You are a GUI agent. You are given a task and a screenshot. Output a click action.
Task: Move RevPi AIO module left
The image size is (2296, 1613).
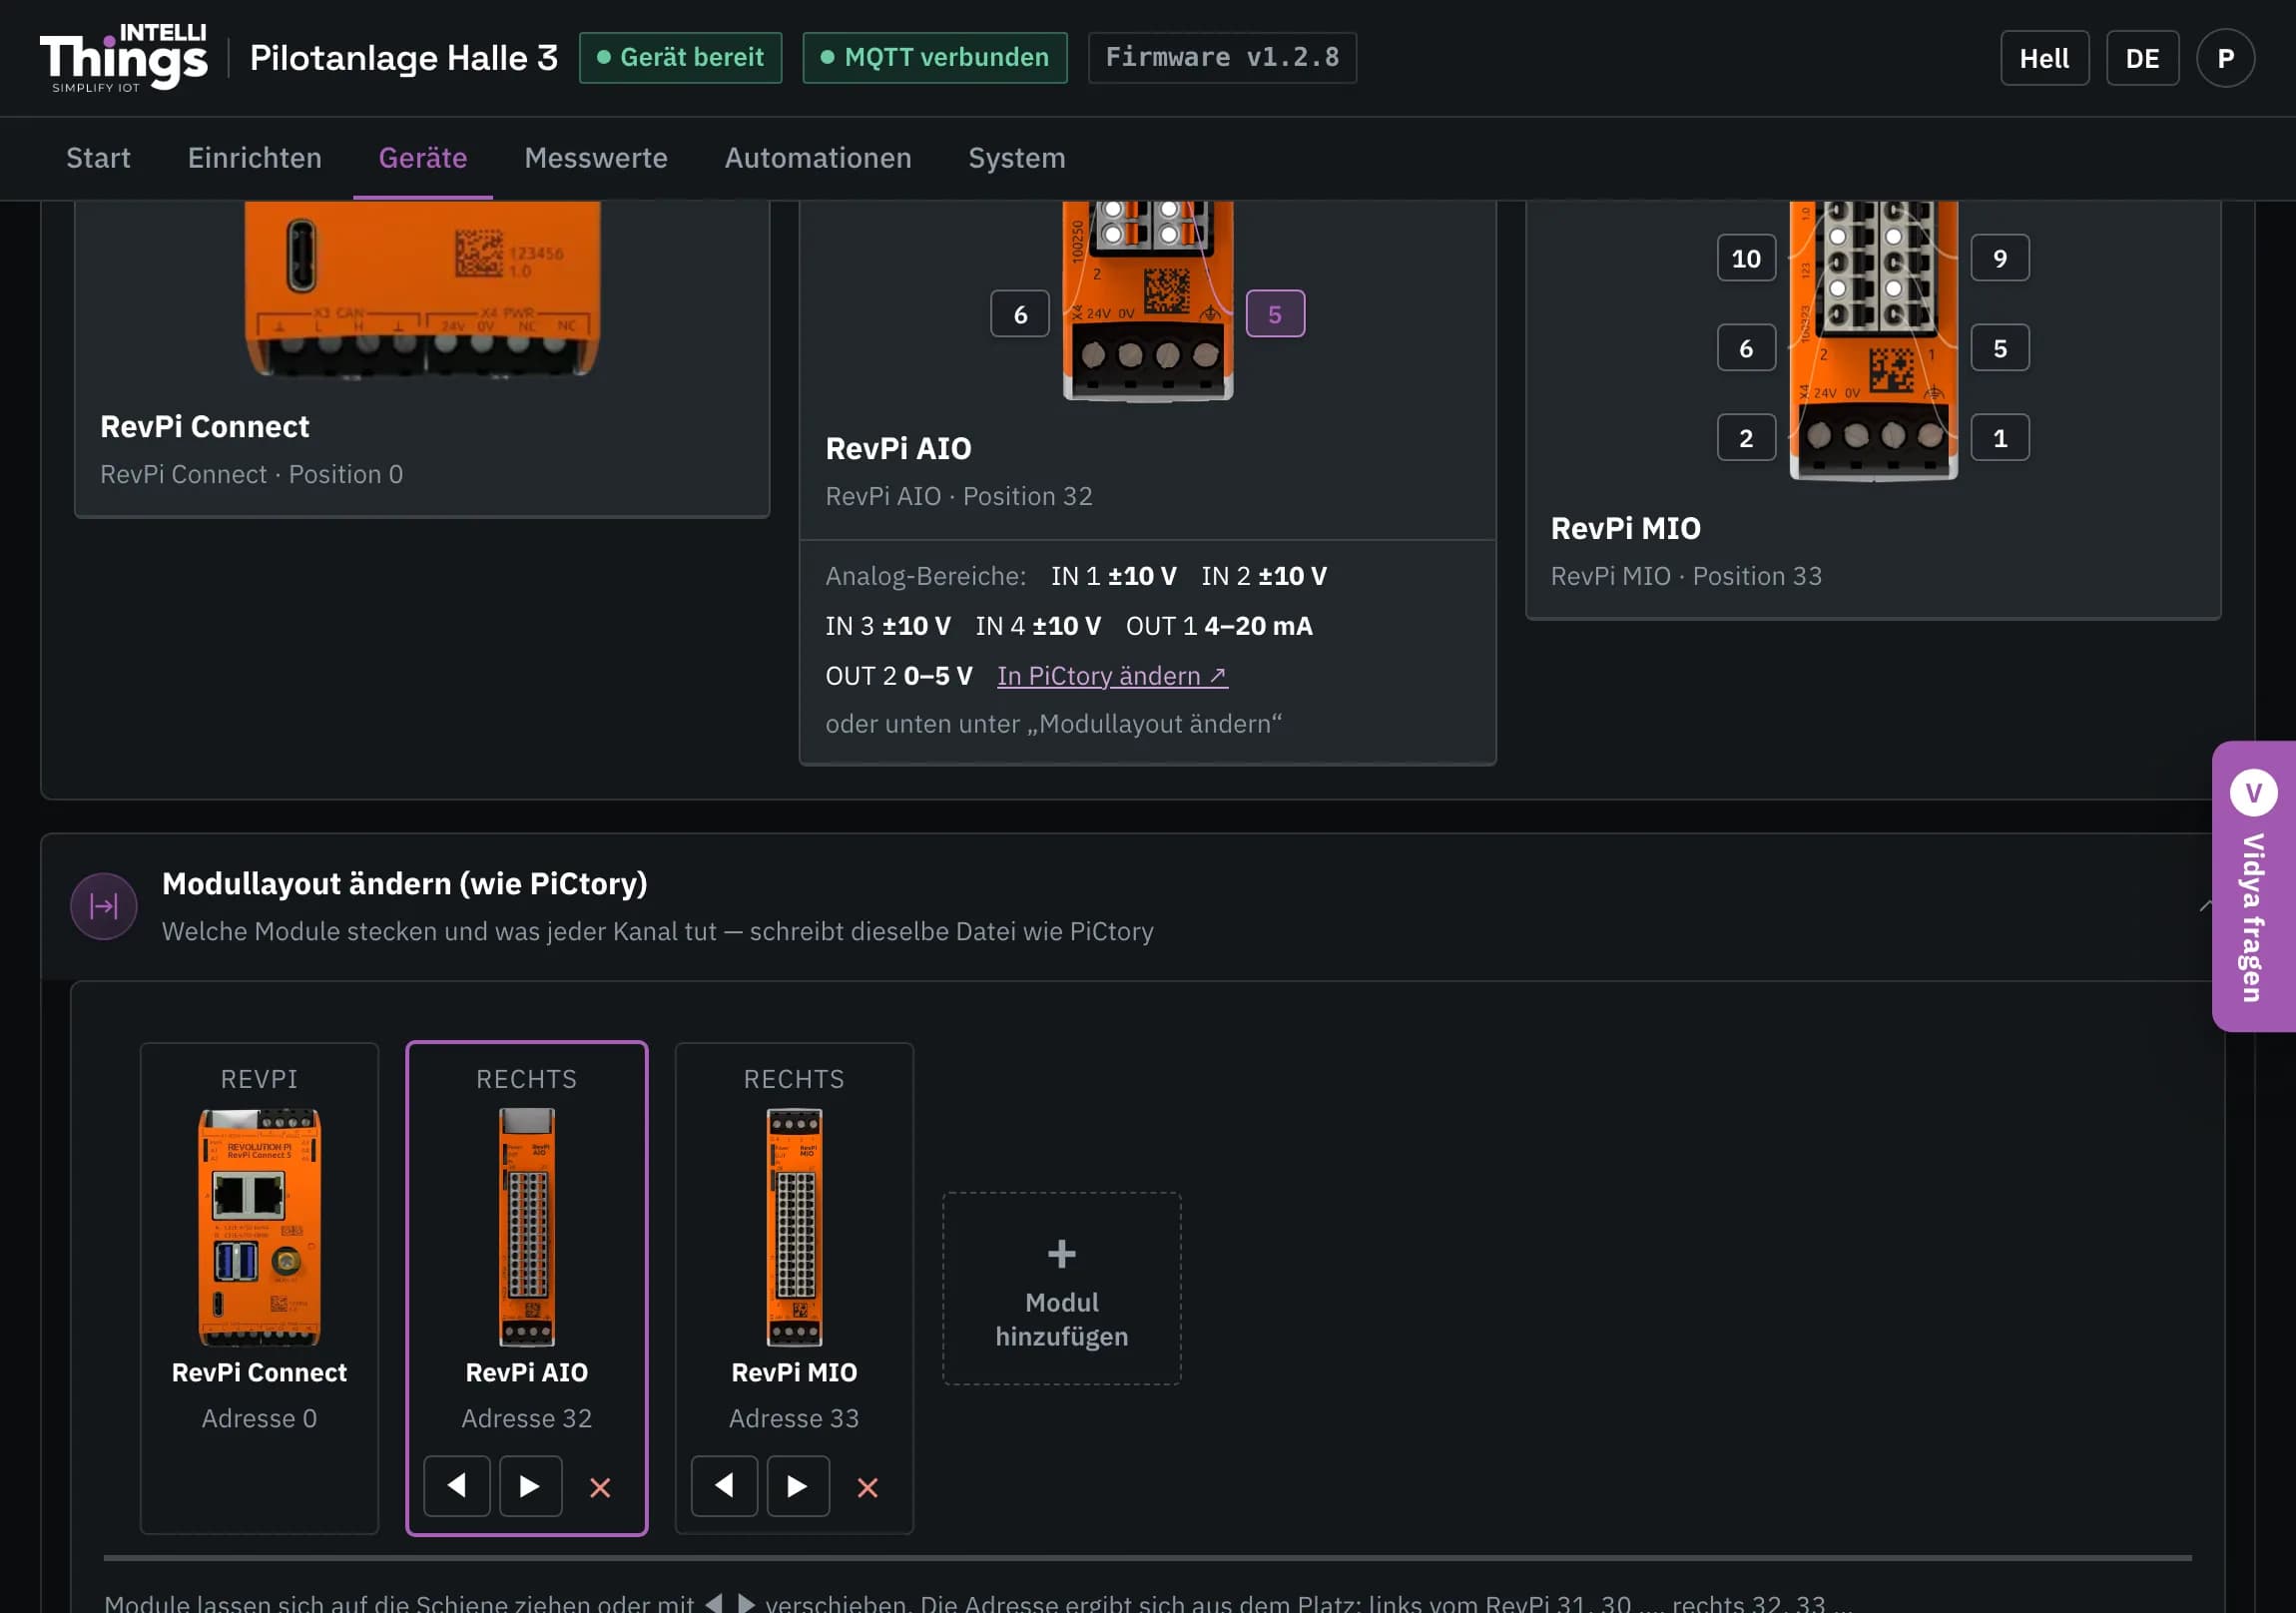(x=457, y=1486)
